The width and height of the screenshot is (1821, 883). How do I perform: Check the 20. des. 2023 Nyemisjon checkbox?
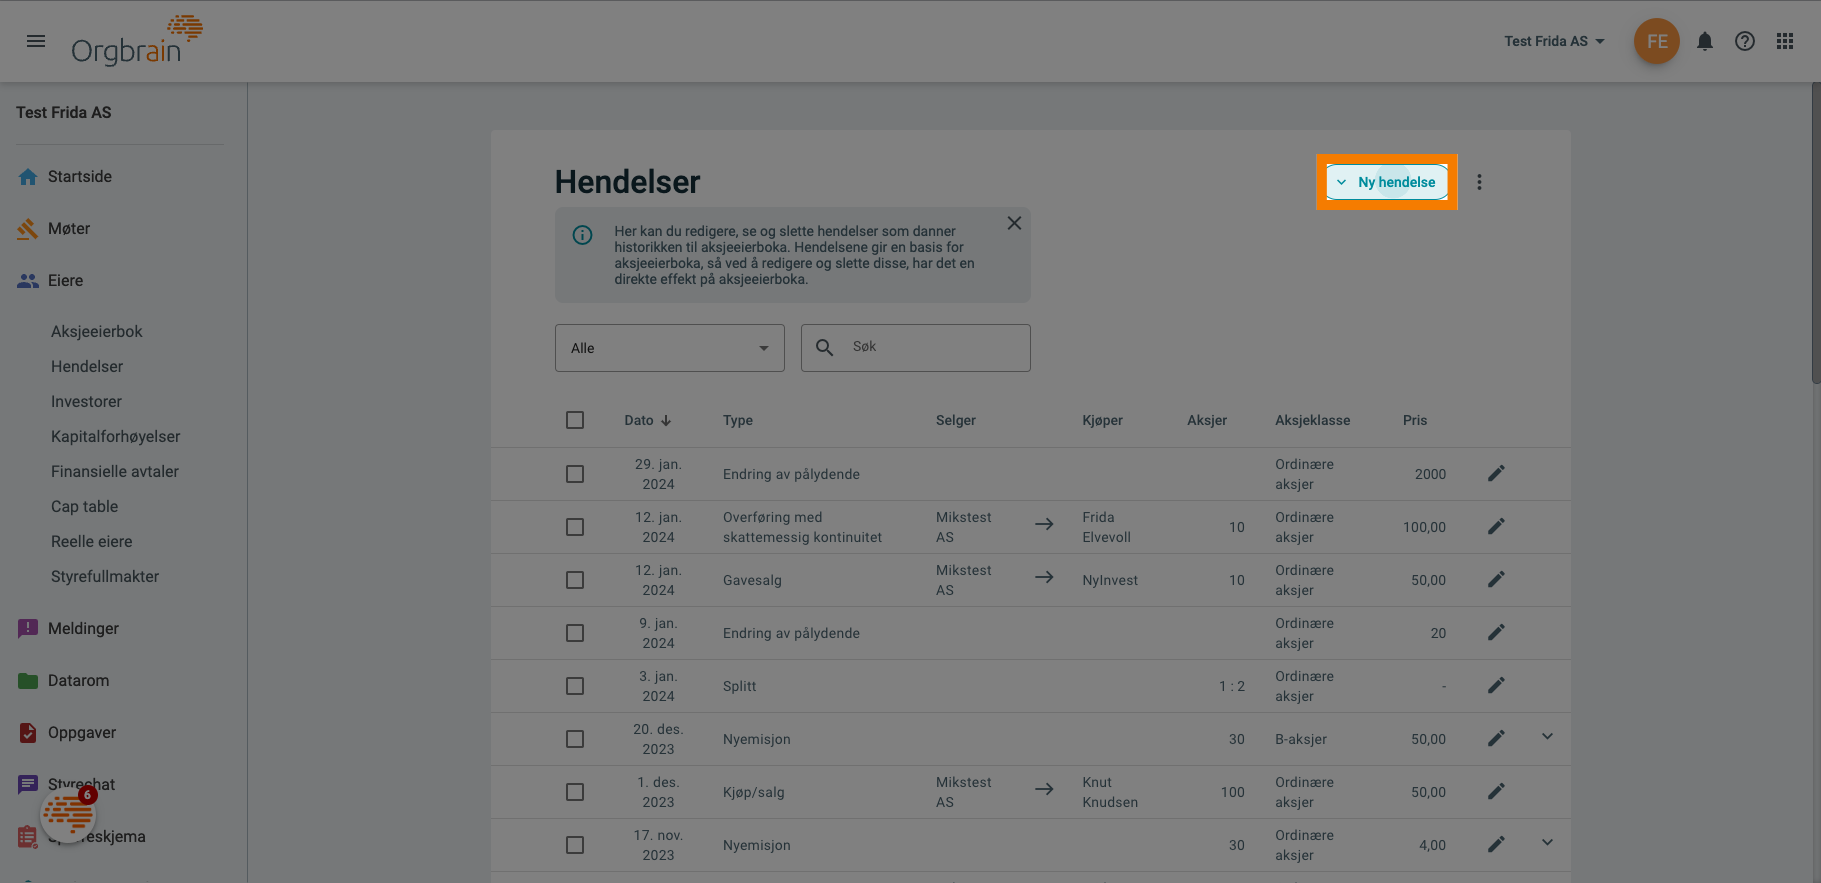575,739
